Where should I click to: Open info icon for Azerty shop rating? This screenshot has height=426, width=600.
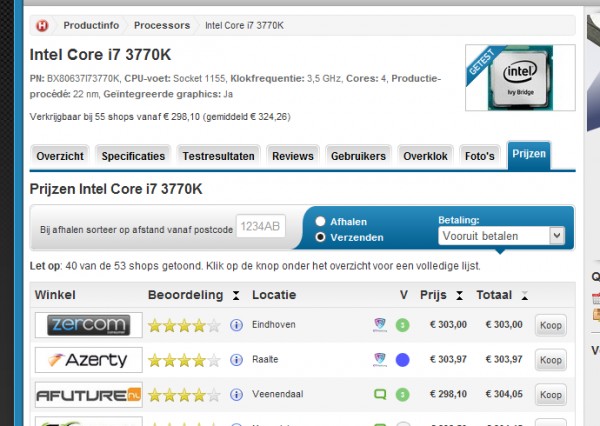pos(236,360)
